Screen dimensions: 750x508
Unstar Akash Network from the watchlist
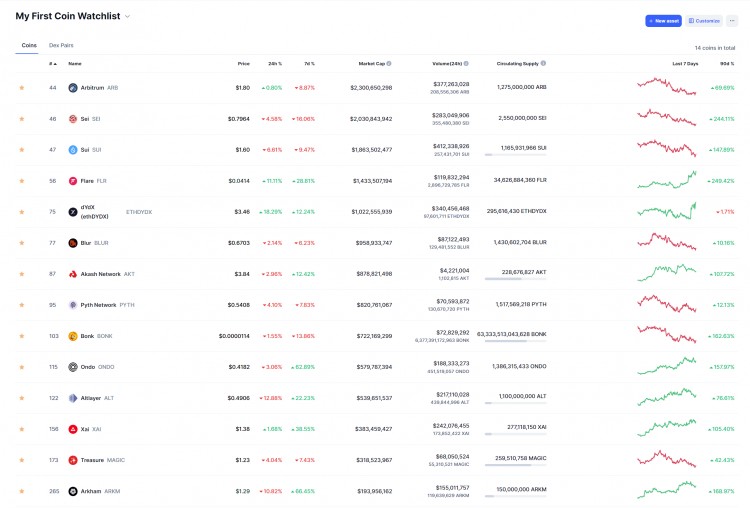(22, 274)
